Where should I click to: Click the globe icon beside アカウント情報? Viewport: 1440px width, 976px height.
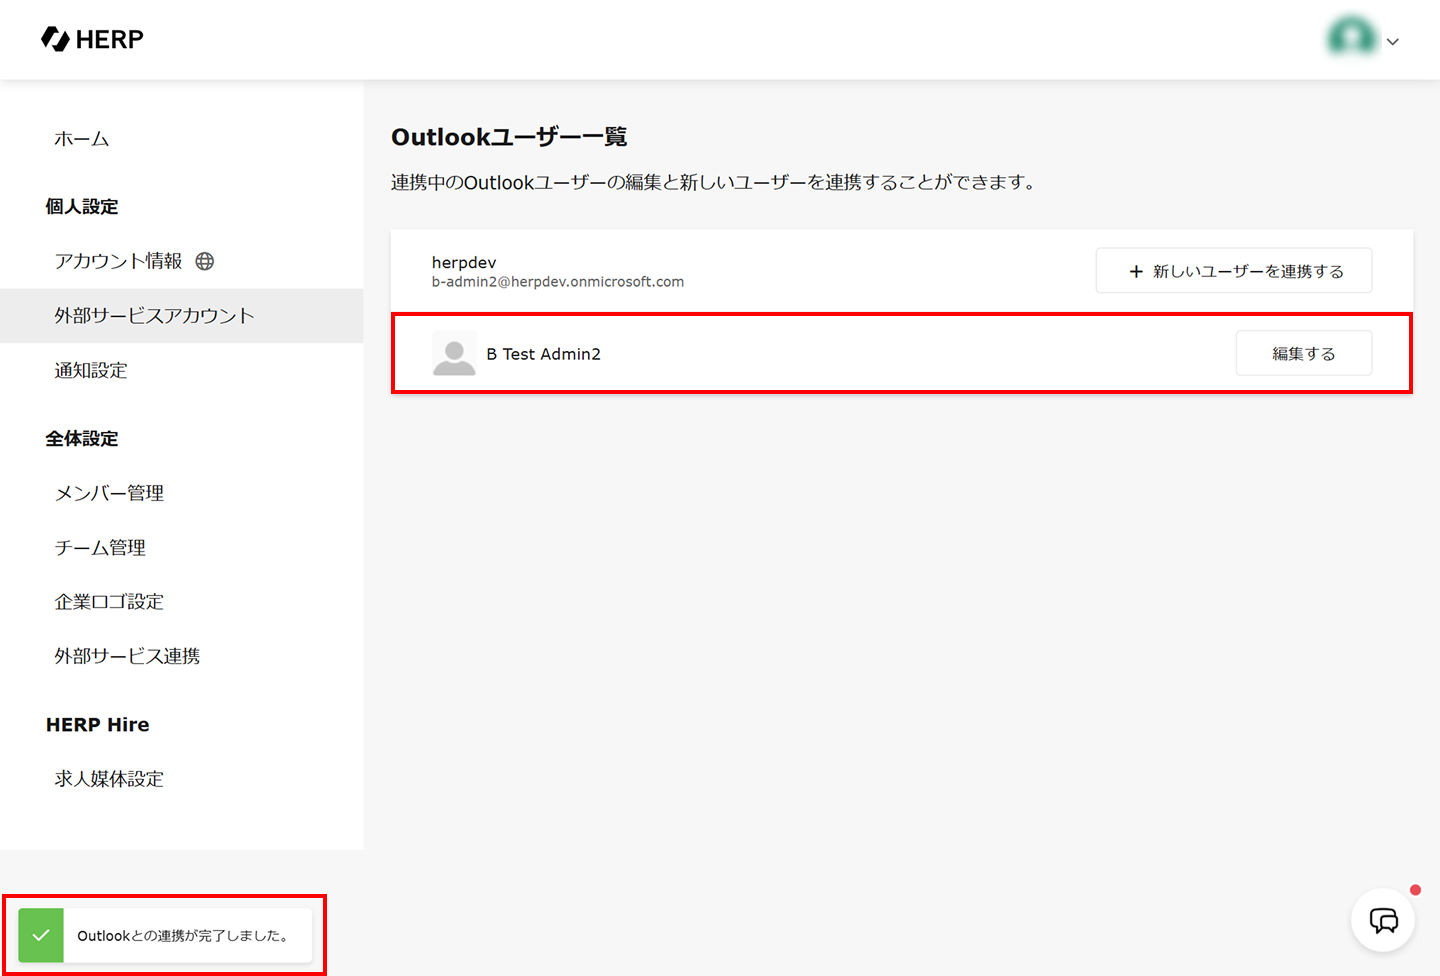205,261
